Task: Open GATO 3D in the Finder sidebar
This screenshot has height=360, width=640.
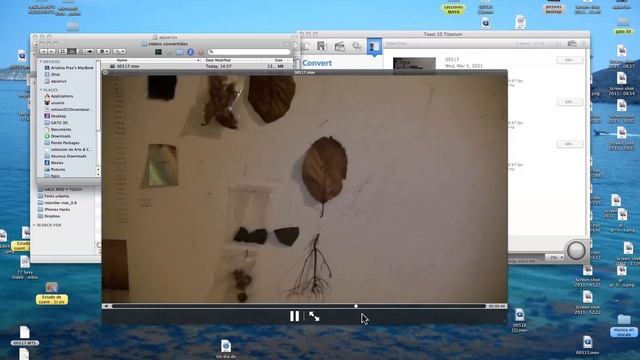Action: [x=56, y=122]
